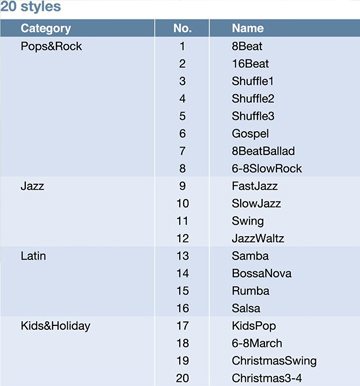
Task: Select the 8Beat style name
Action: 247,46
